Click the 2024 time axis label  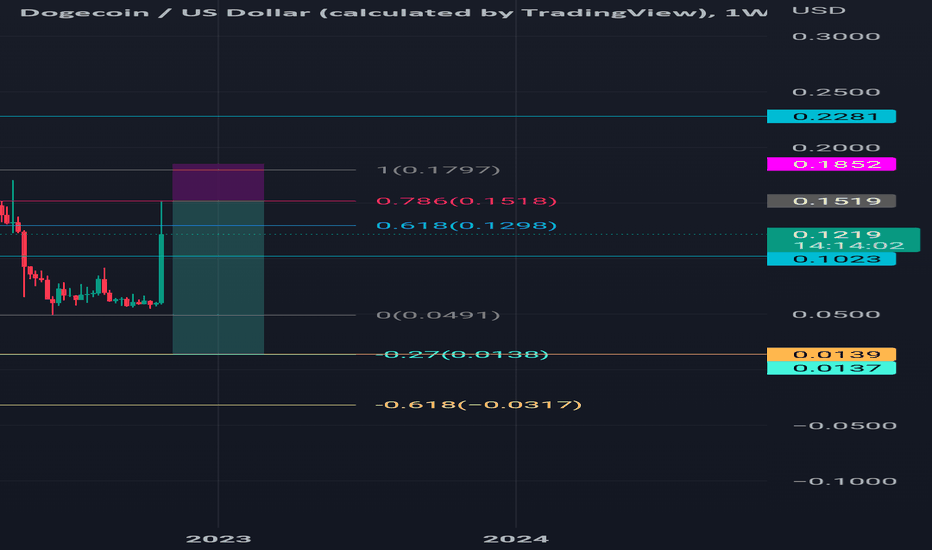click(516, 539)
